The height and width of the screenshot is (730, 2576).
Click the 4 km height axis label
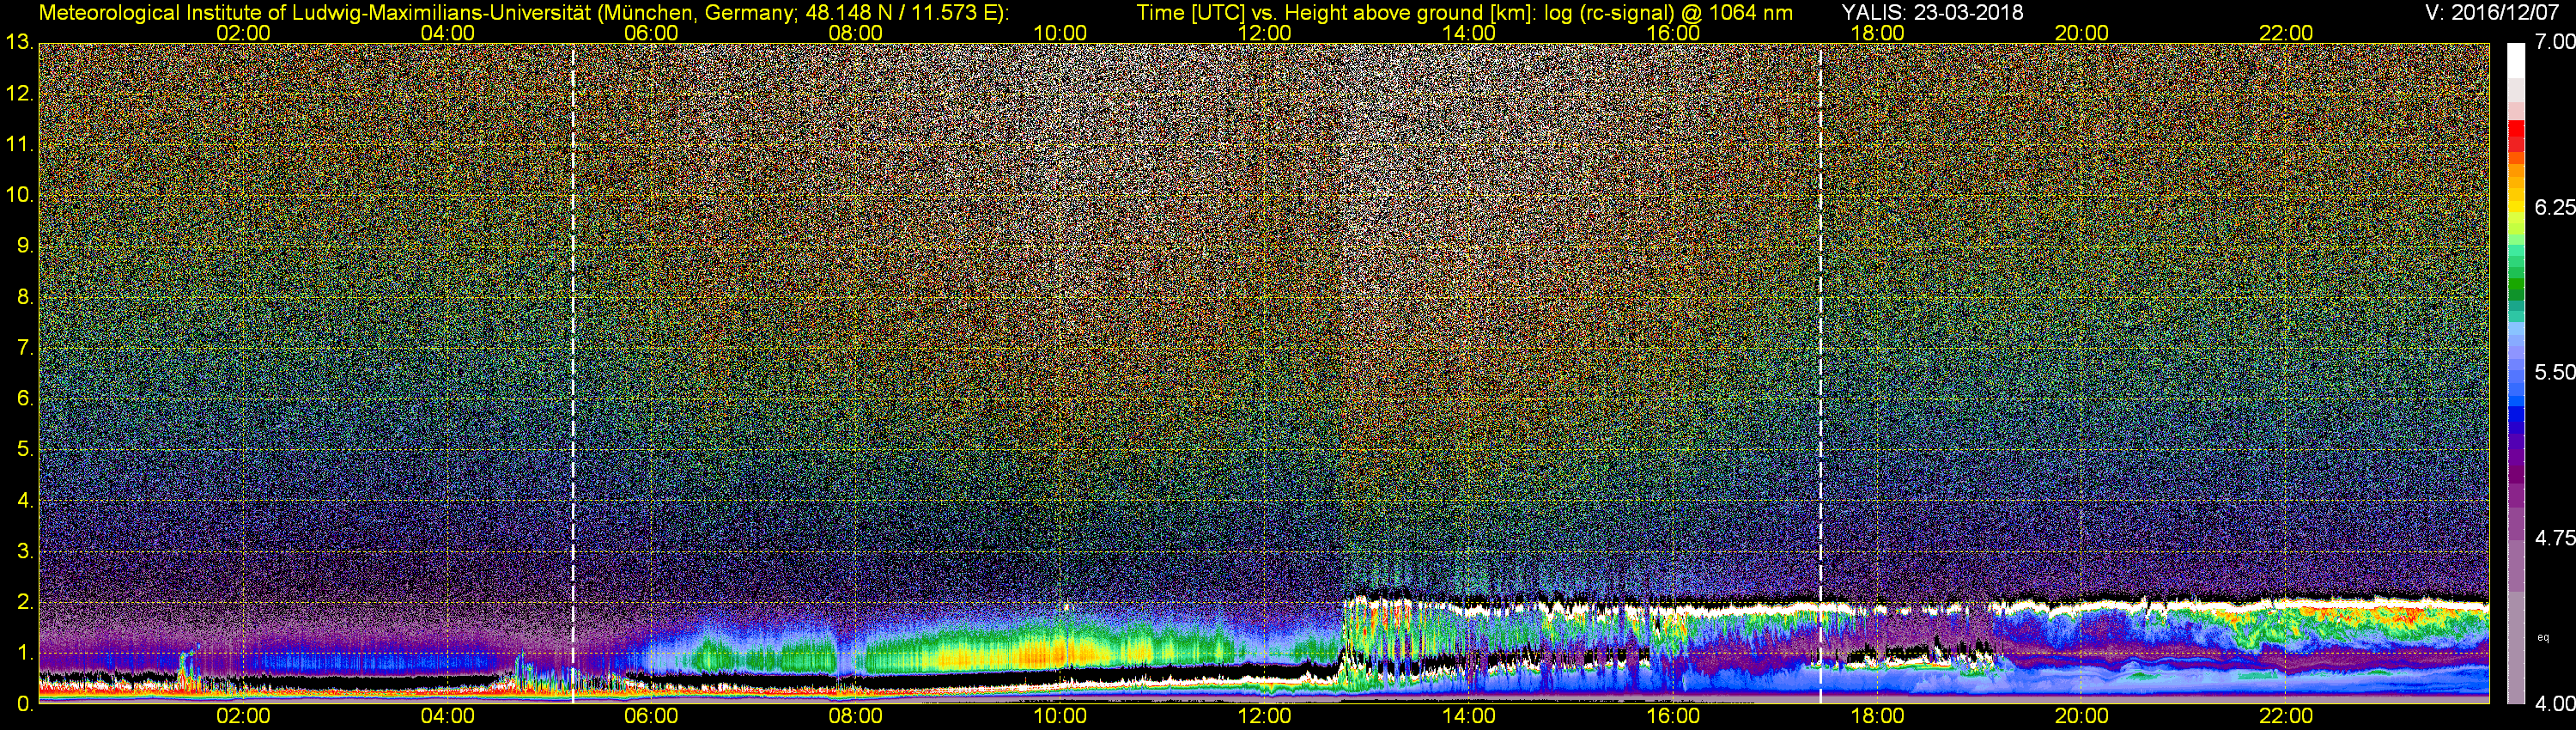click(25, 500)
